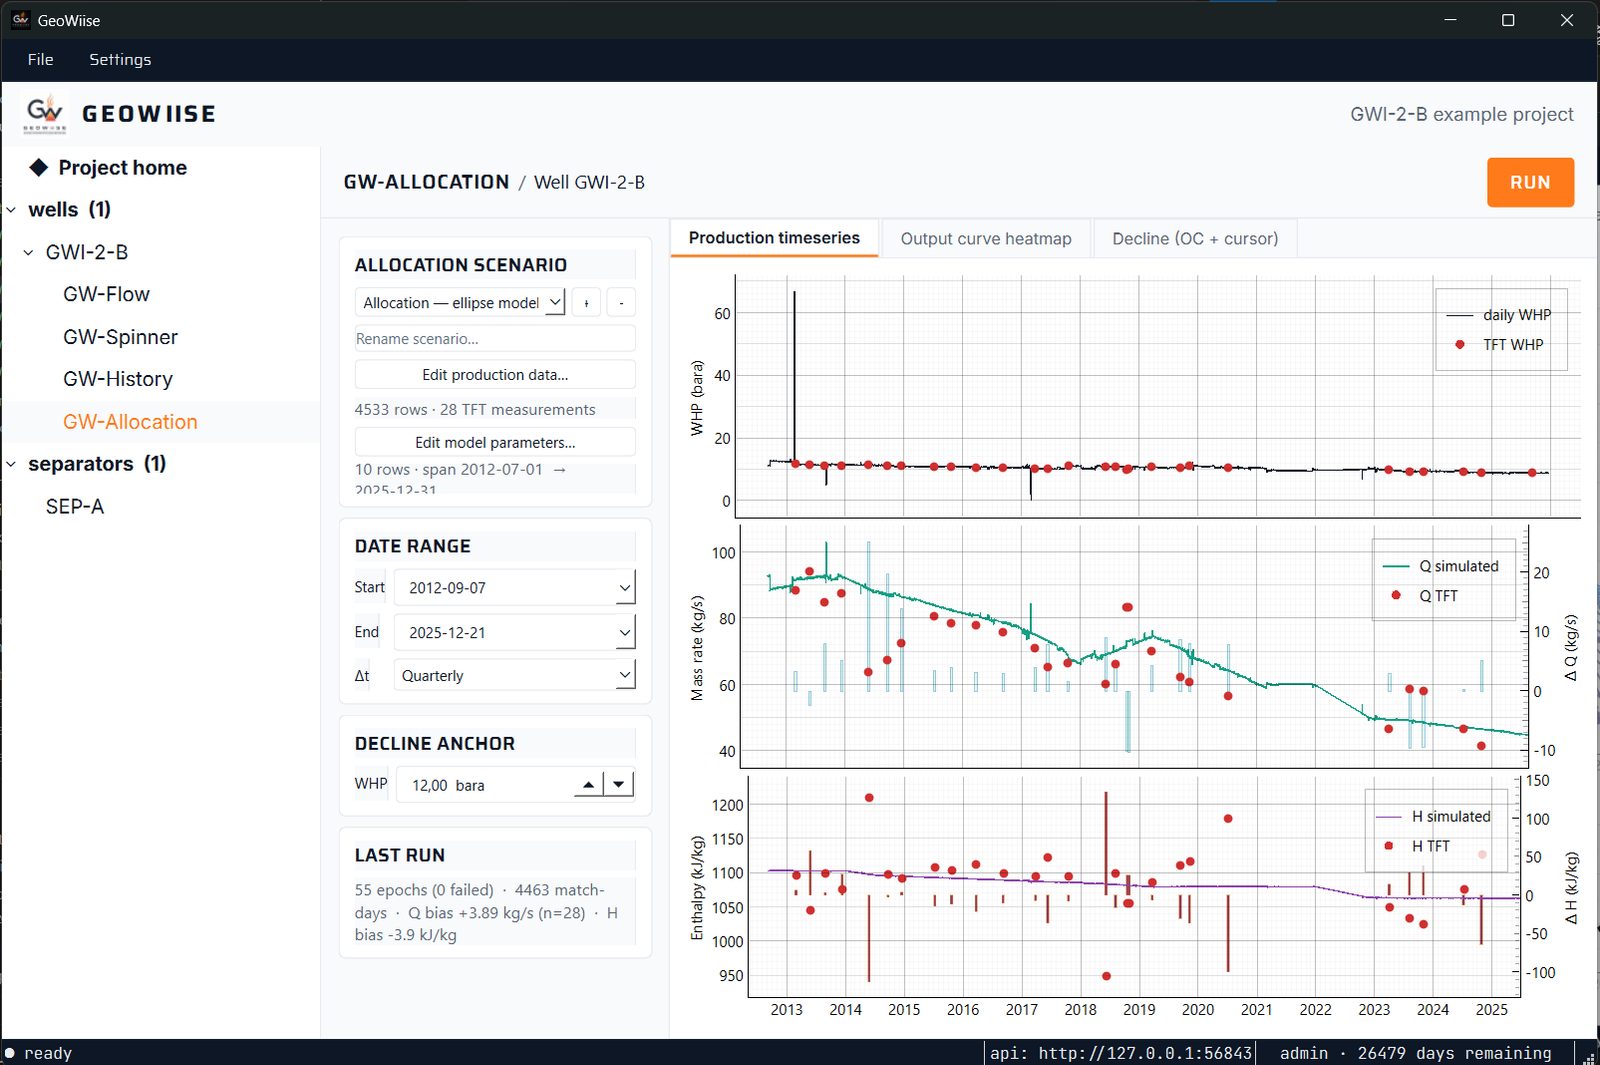This screenshot has height=1065, width=1600.
Task: Collapse the GWI-2-B well node
Action: point(29,253)
